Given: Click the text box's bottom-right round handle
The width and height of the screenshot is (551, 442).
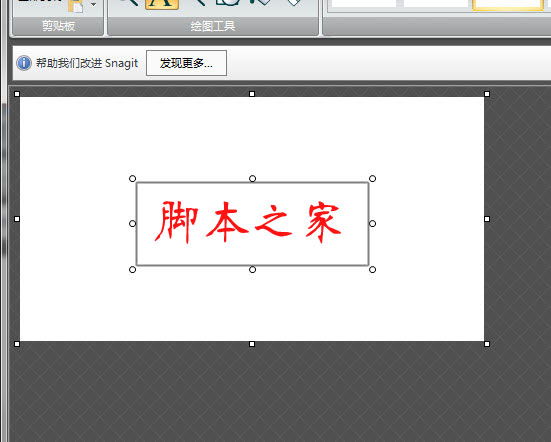Looking at the screenshot, I should point(372,269).
